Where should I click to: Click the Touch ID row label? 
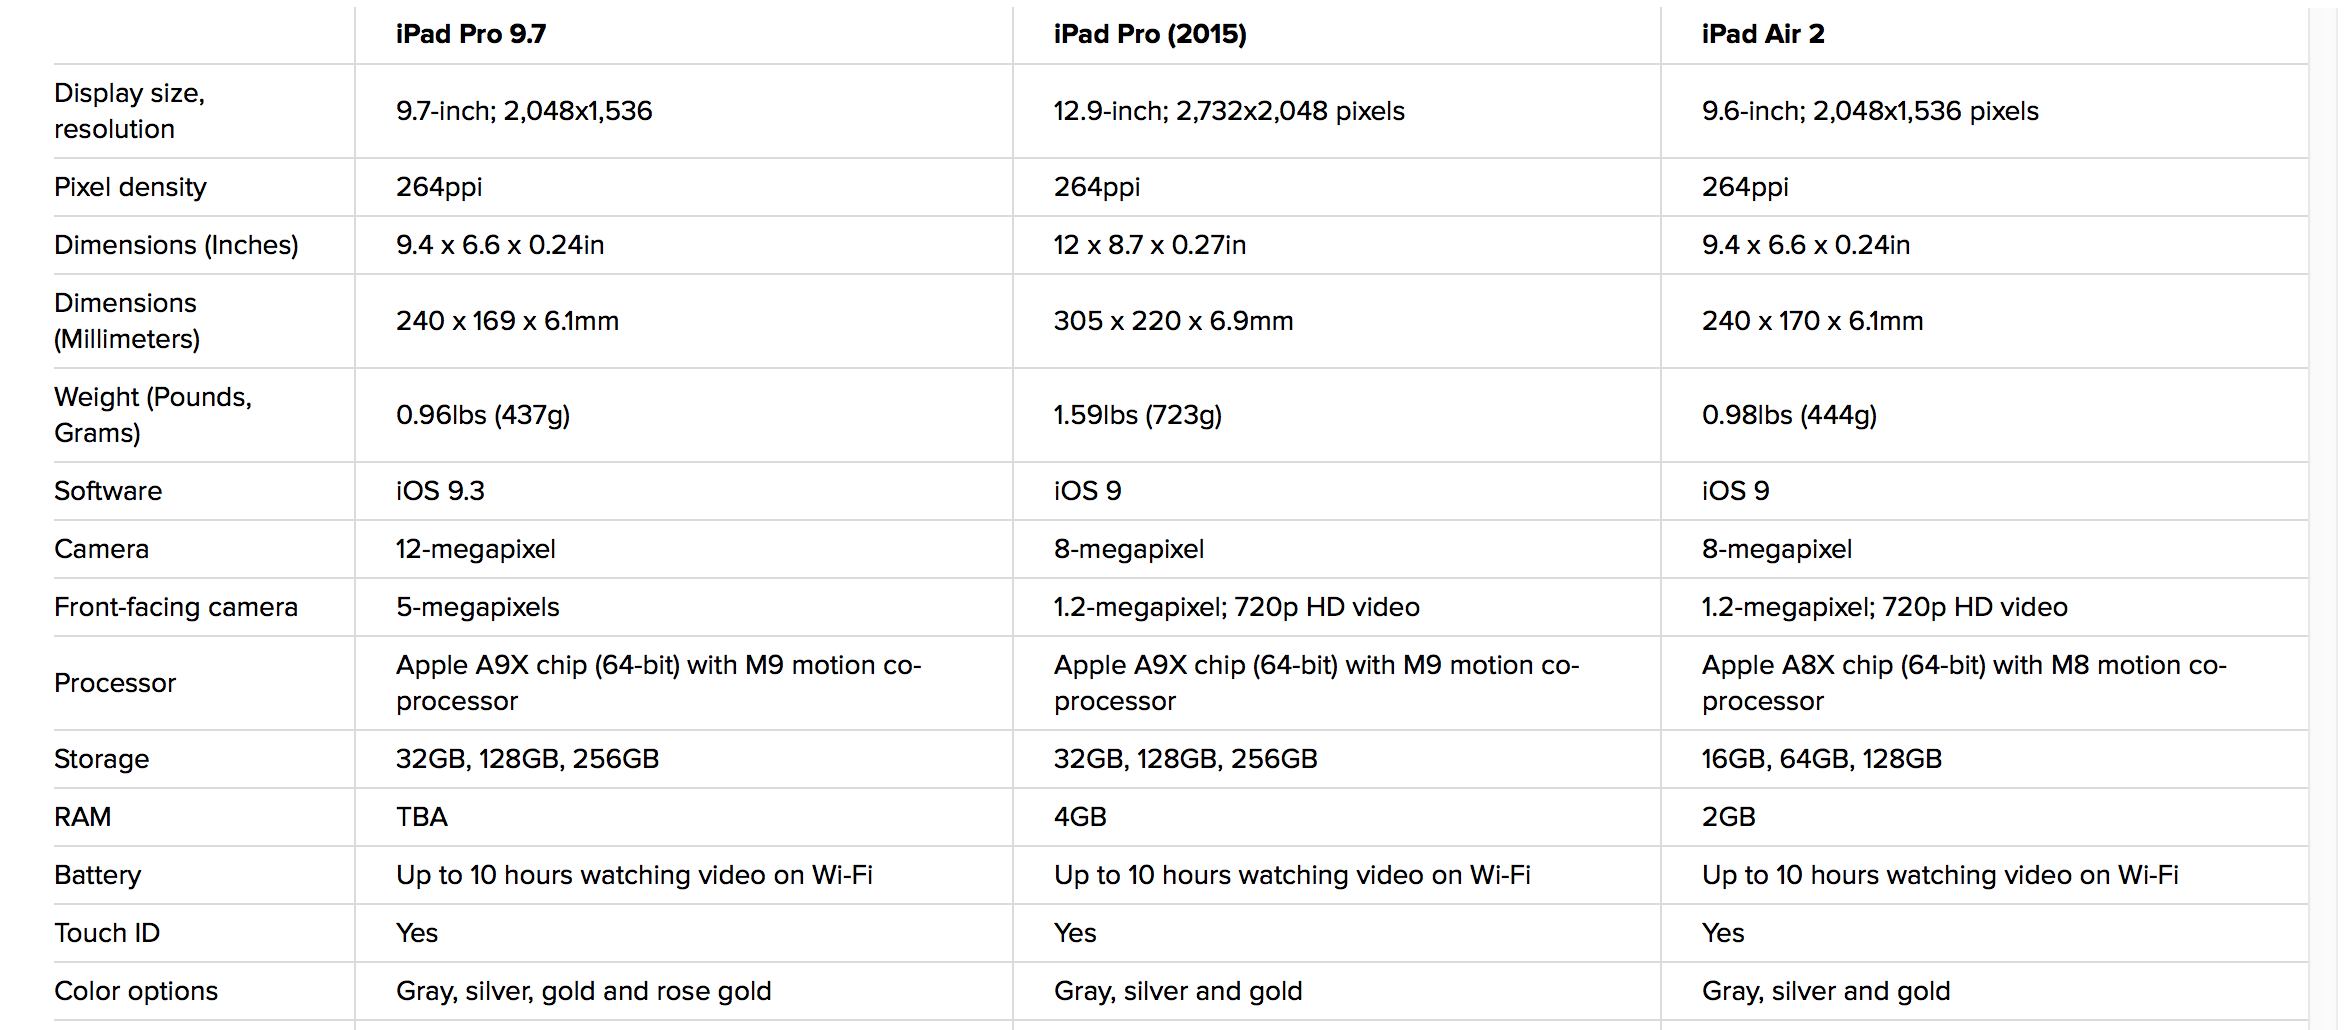pos(107,933)
